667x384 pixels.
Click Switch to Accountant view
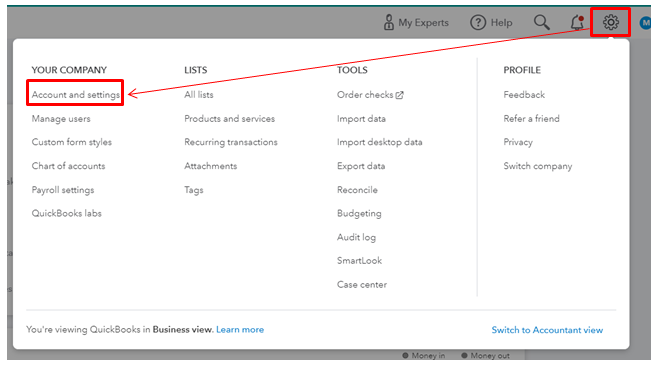547,330
